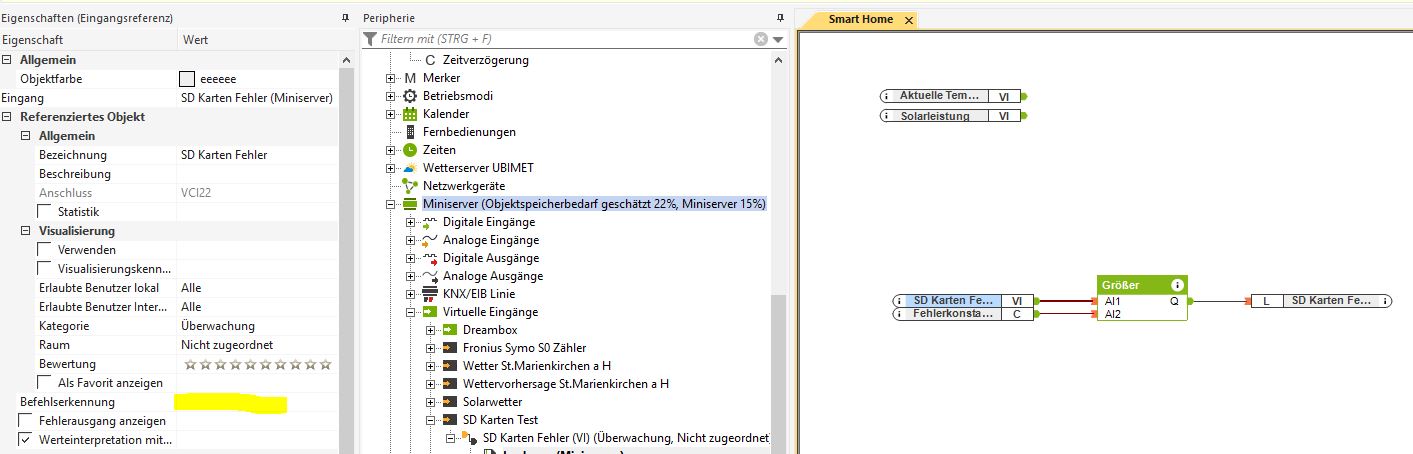Expand the Digitale Eingänge node
This screenshot has height=454, width=1413.
click(411, 222)
